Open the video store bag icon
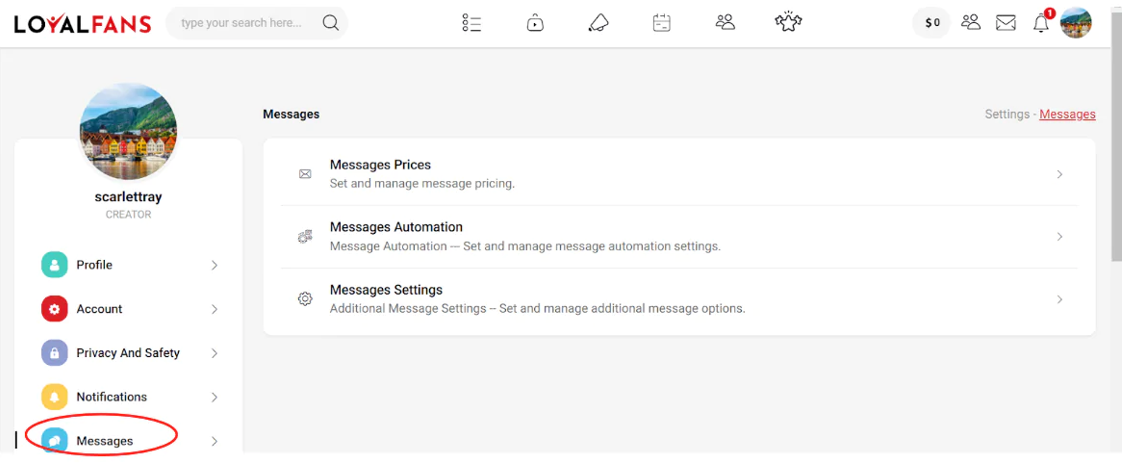Screen dimensions: 1122x466 point(535,23)
